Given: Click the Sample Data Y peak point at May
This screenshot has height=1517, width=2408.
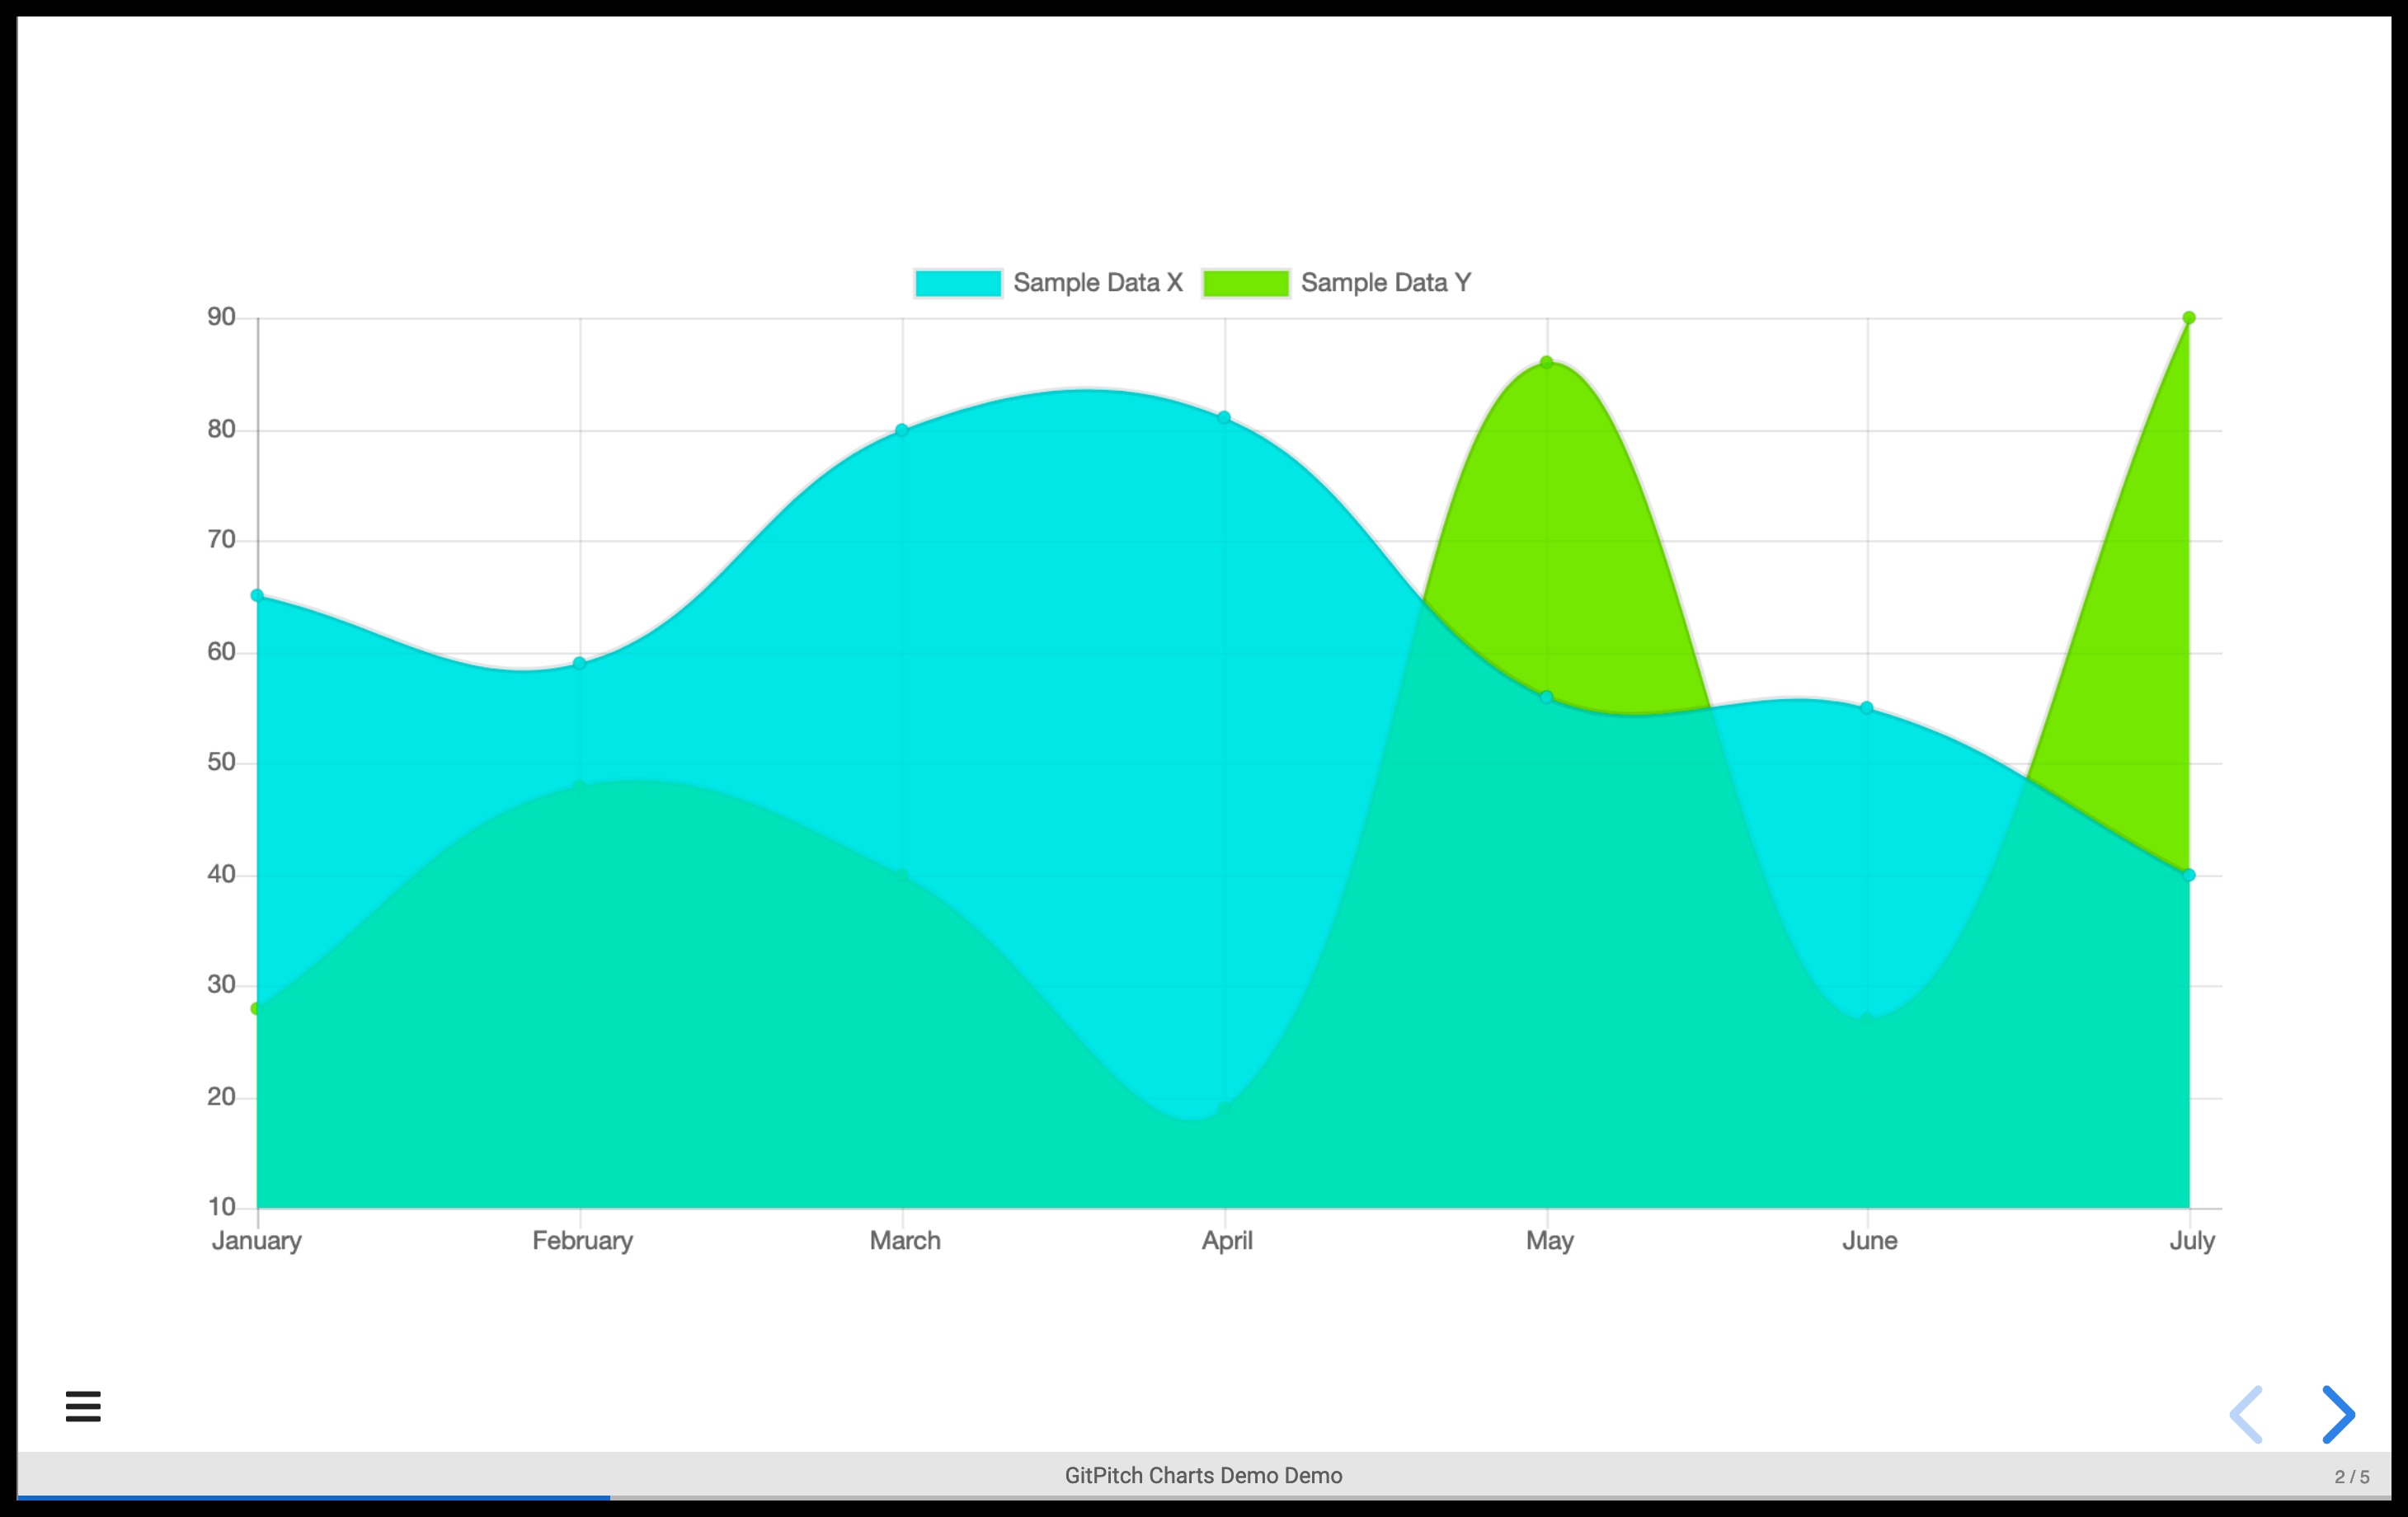Looking at the screenshot, I should (1546, 362).
